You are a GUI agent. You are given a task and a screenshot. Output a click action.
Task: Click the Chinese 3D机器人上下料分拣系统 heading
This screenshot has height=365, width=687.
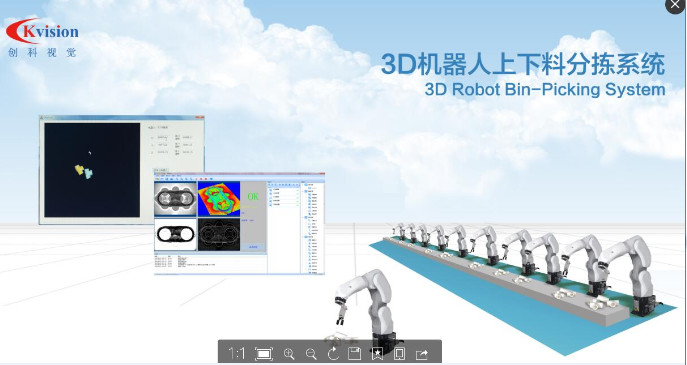(x=523, y=64)
